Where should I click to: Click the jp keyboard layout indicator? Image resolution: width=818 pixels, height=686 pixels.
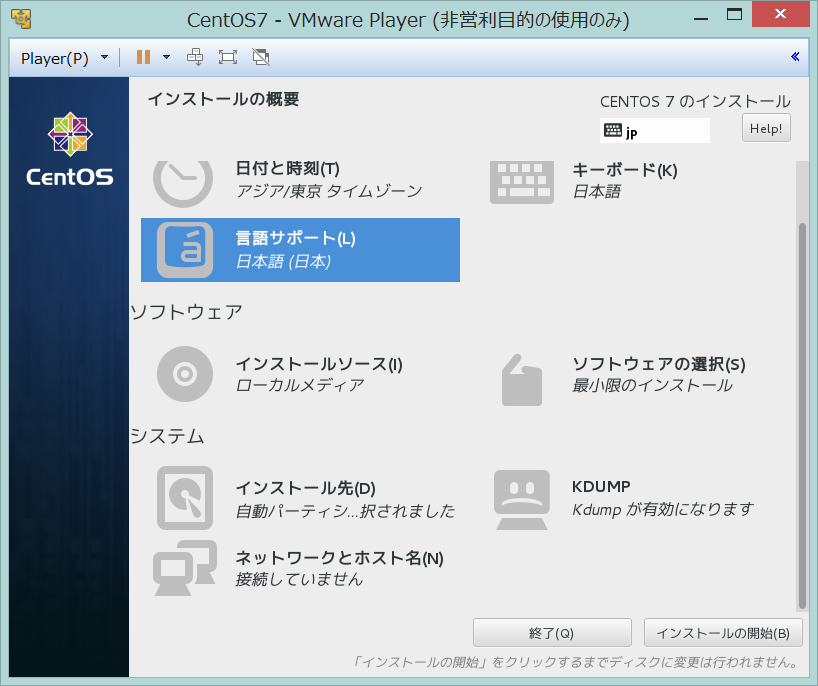tap(655, 130)
